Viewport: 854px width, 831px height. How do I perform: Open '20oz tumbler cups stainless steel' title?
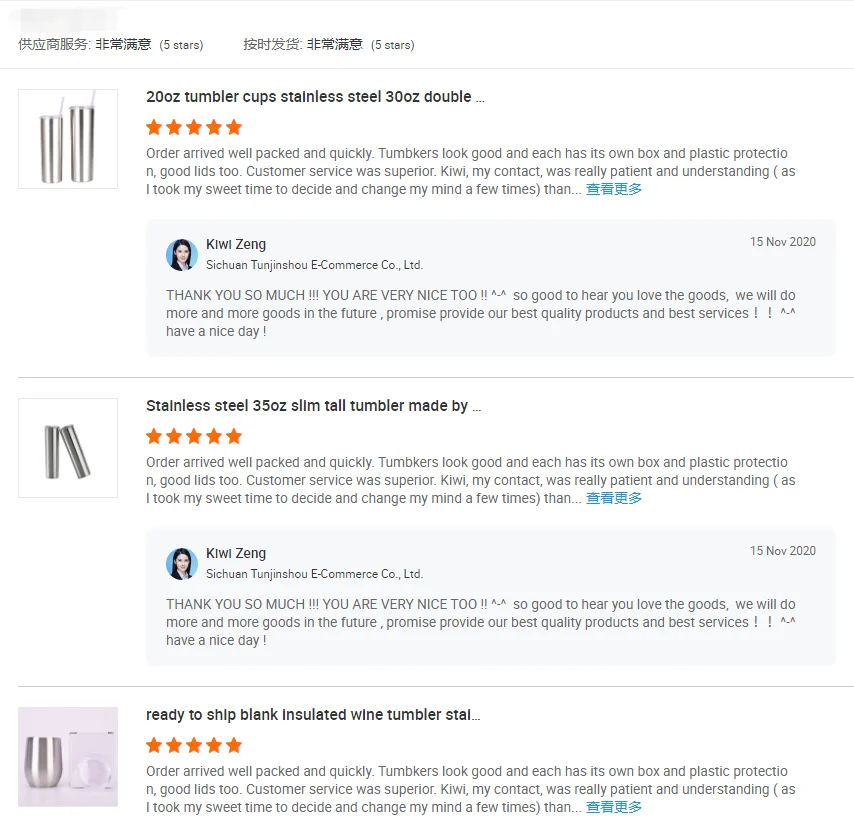(315, 97)
